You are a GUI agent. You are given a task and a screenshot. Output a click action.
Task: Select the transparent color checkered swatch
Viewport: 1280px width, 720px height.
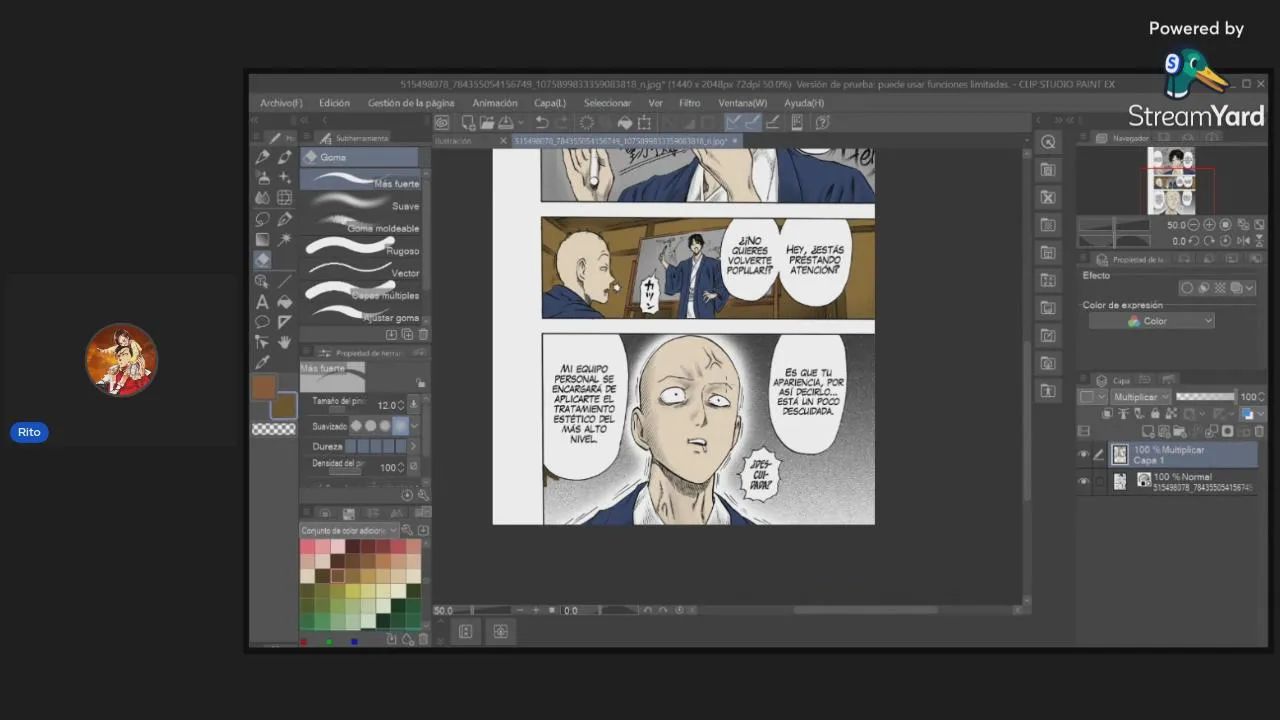(273, 429)
